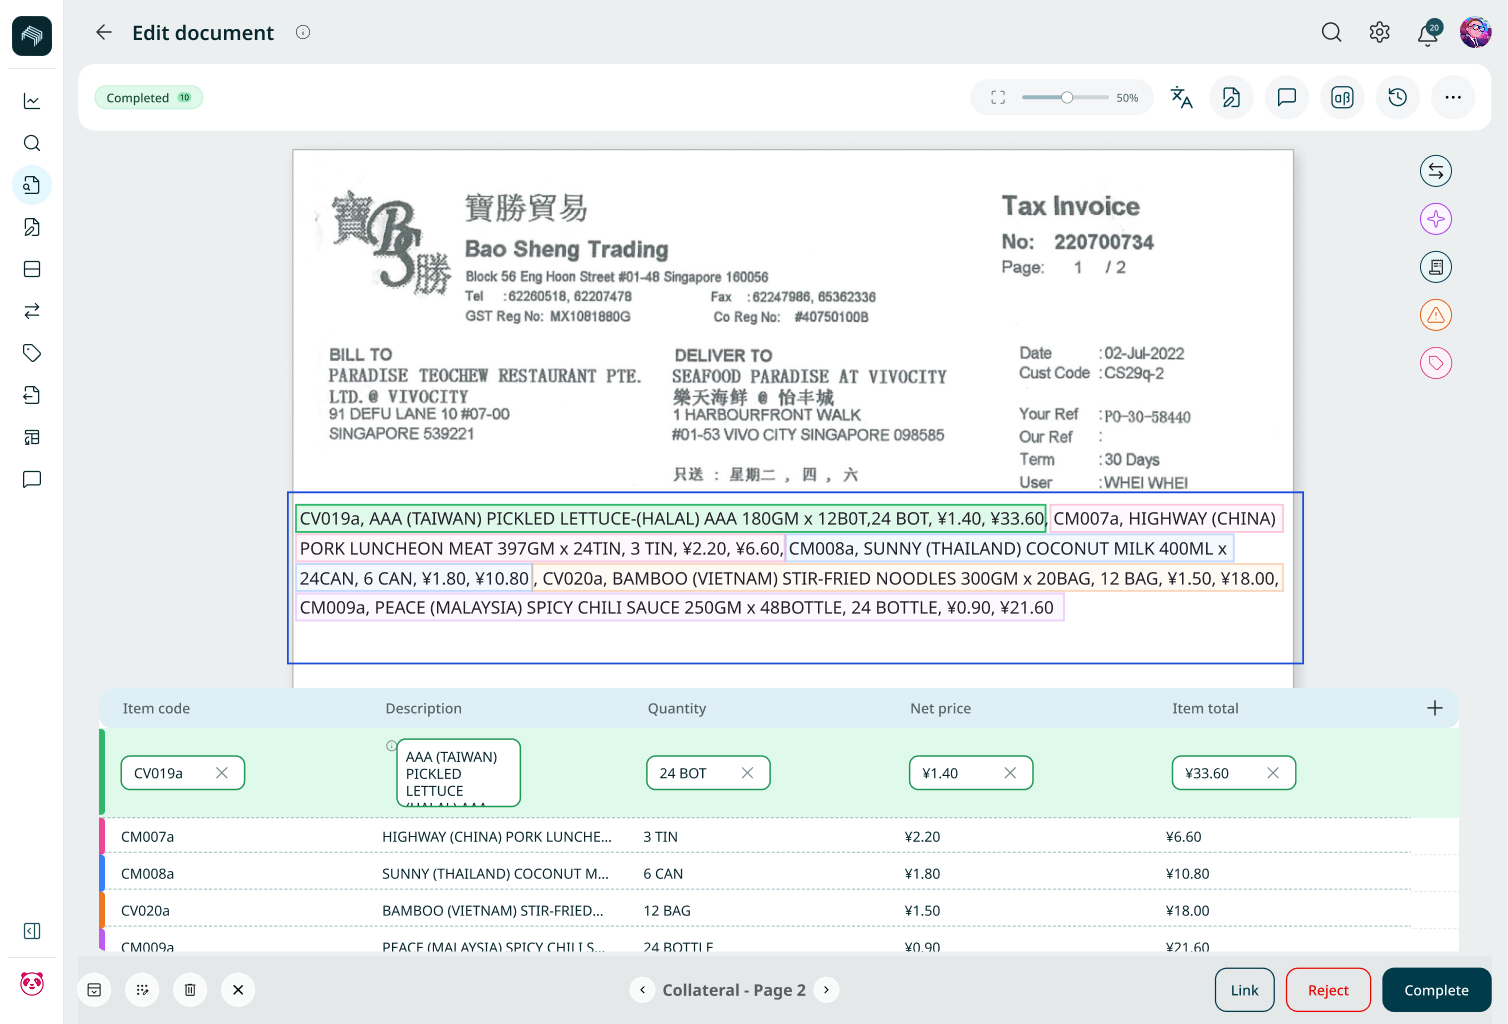Viewport: 1508px width, 1024px height.
Task: Edit the AAA (TAIWAN) PICKLED LETTUCE description field
Action: click(x=459, y=773)
